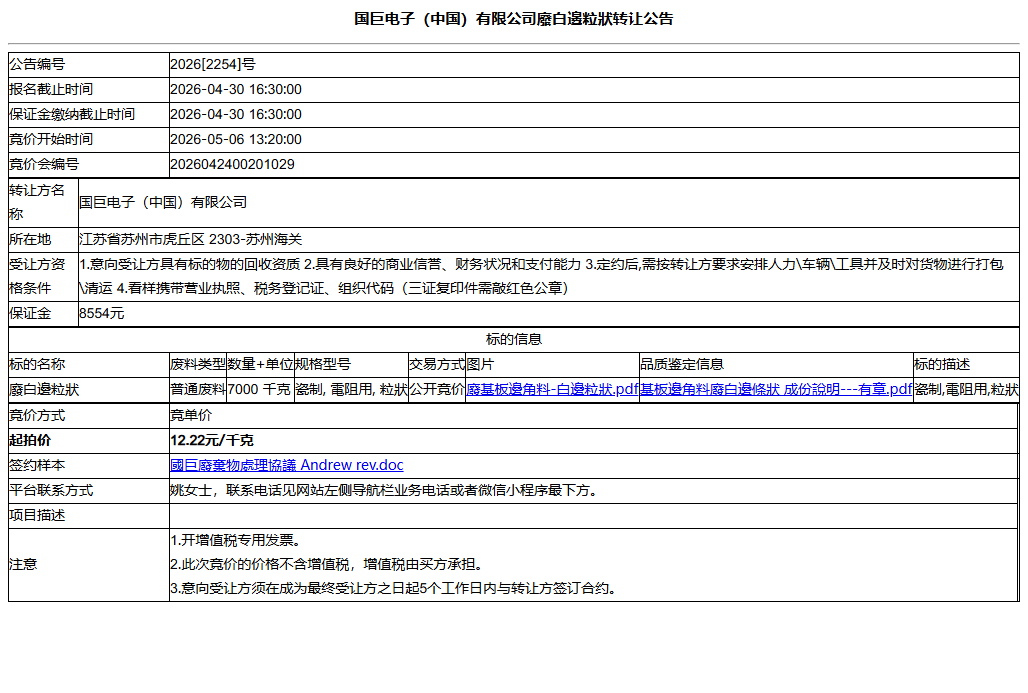Select auction number 2026042400201029
The width and height of the screenshot is (1028, 693).
(232, 164)
